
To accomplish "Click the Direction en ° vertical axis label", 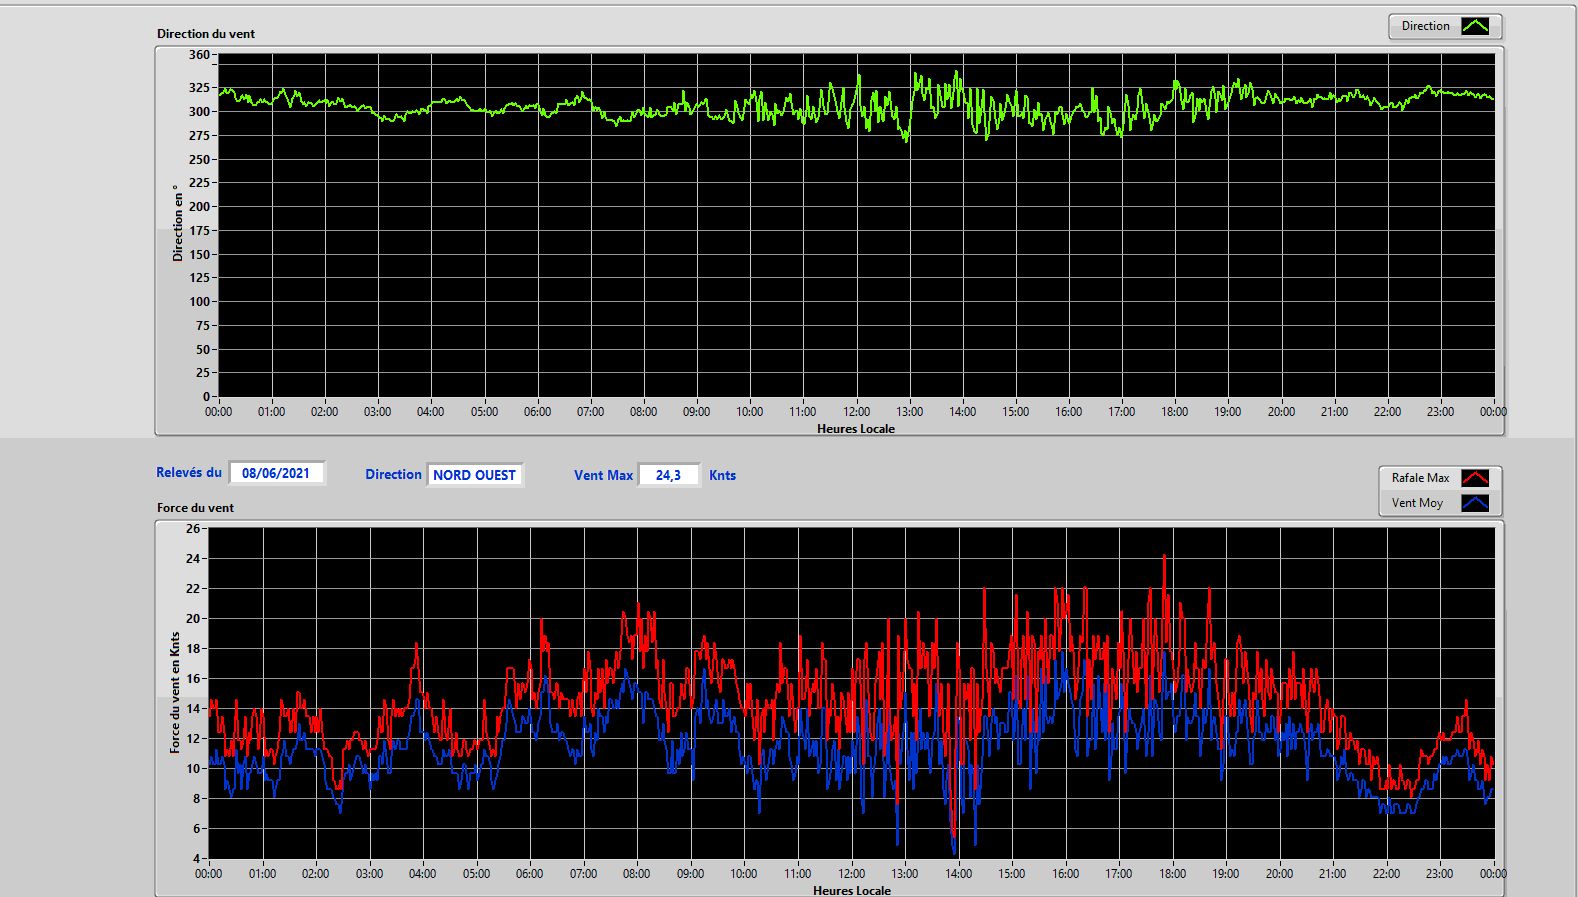I will [178, 223].
